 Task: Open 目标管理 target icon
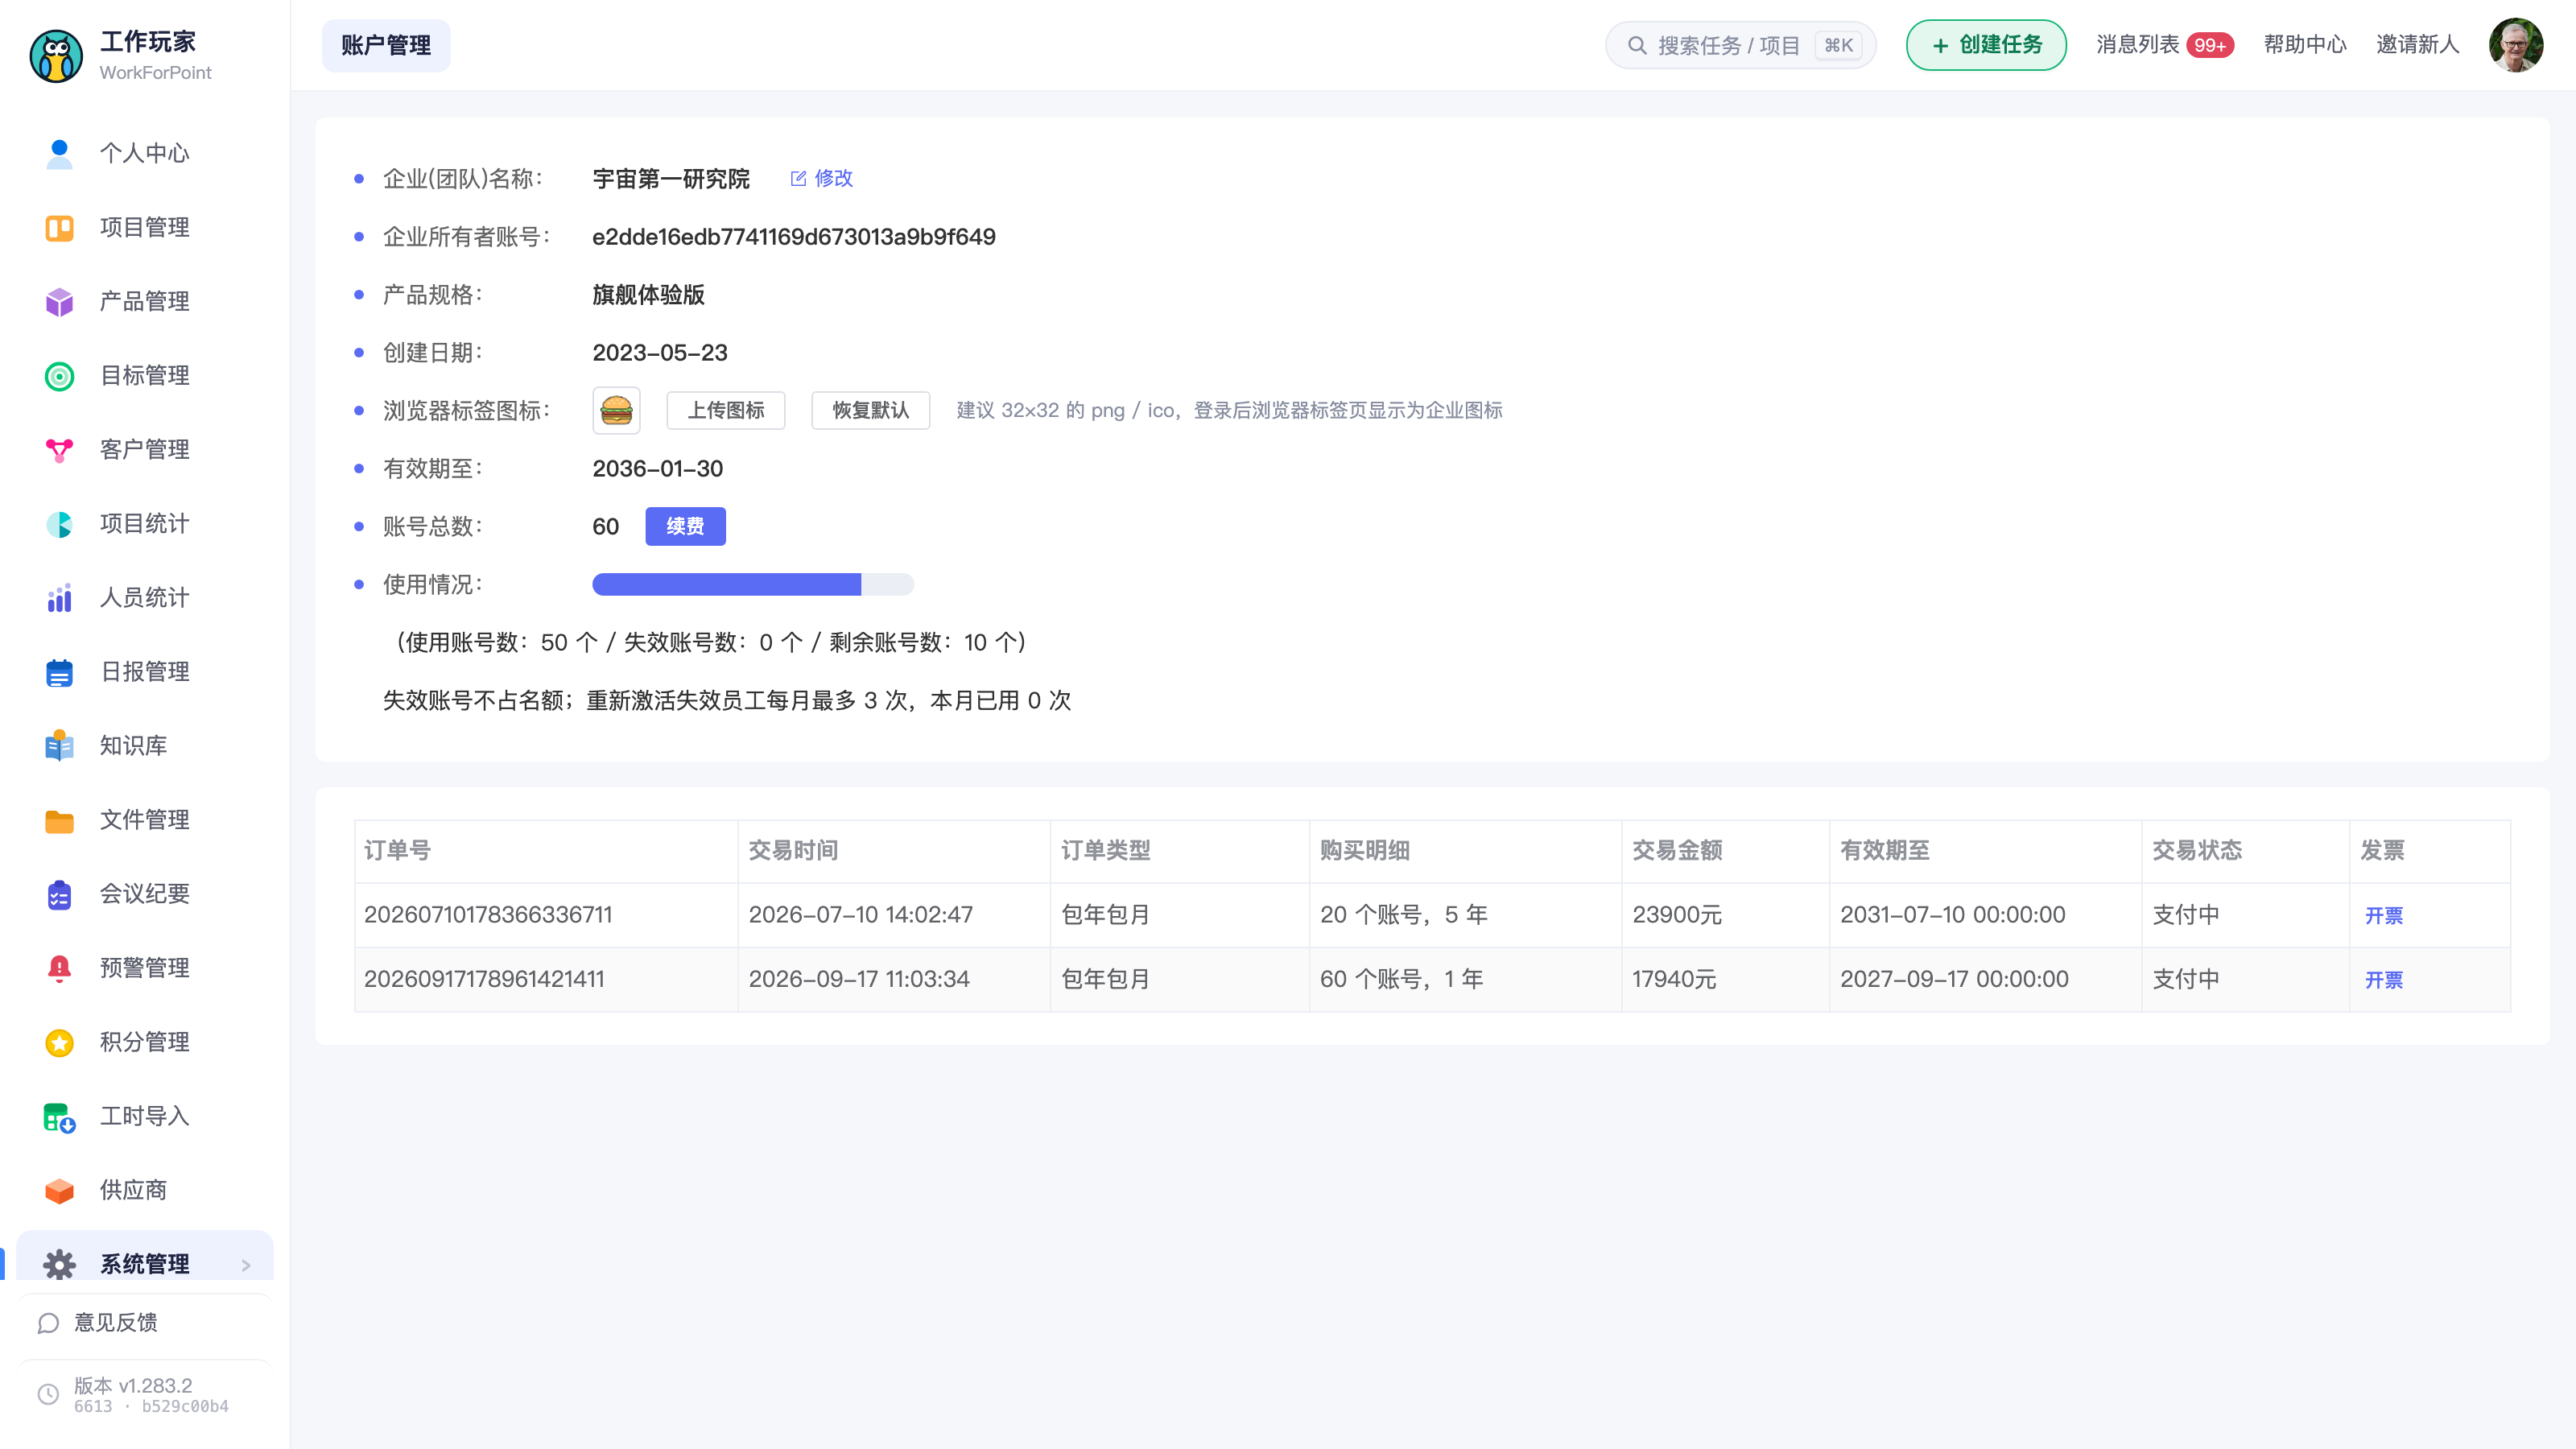(x=59, y=376)
